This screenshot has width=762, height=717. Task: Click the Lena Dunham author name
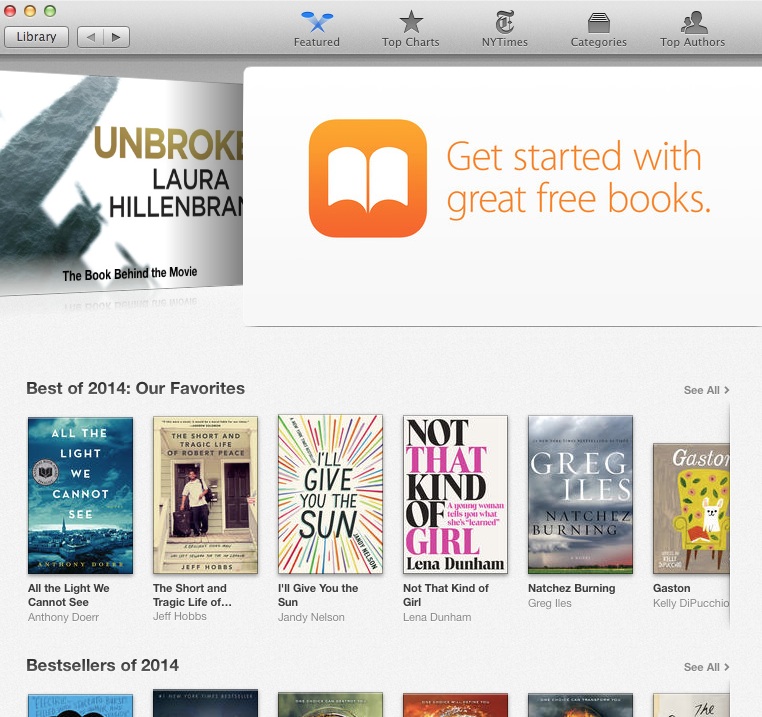tap(437, 617)
